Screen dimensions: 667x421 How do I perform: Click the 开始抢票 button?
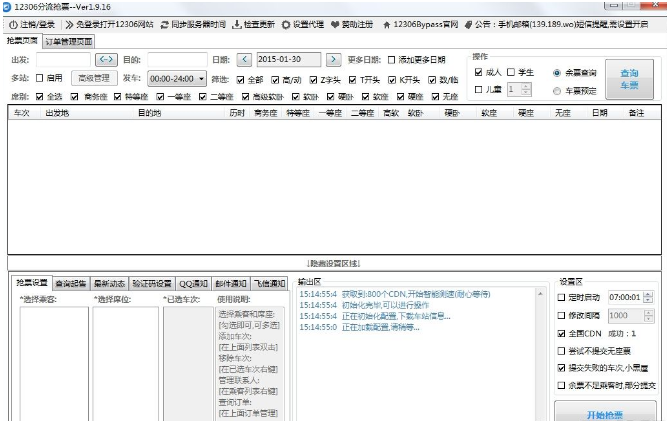click(605, 412)
